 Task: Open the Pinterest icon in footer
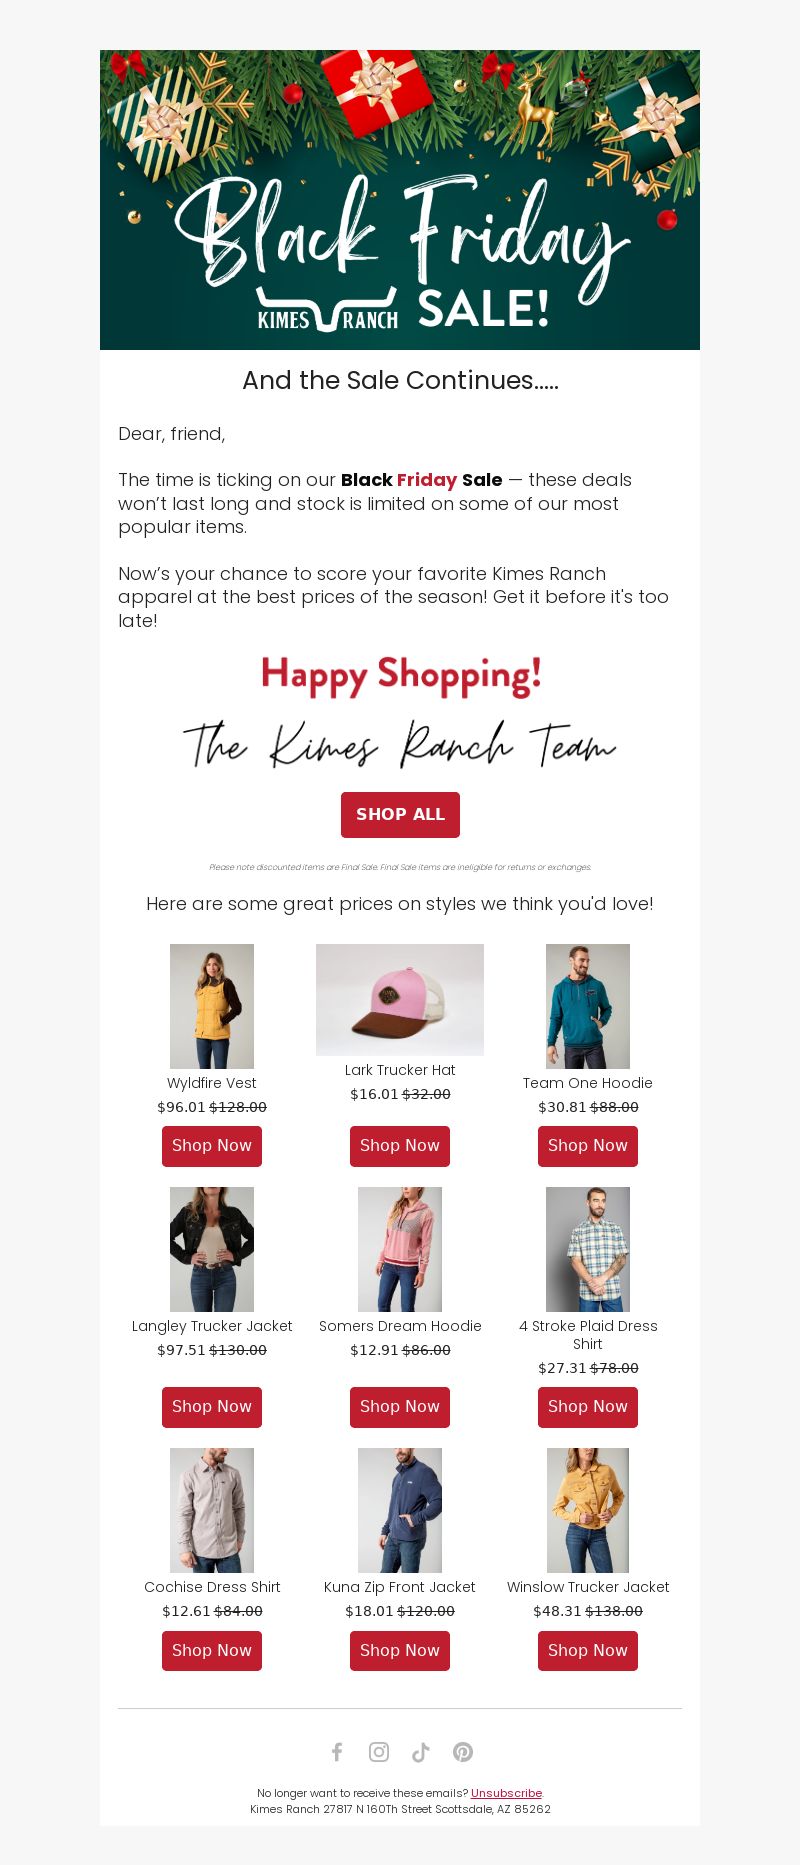click(463, 1752)
